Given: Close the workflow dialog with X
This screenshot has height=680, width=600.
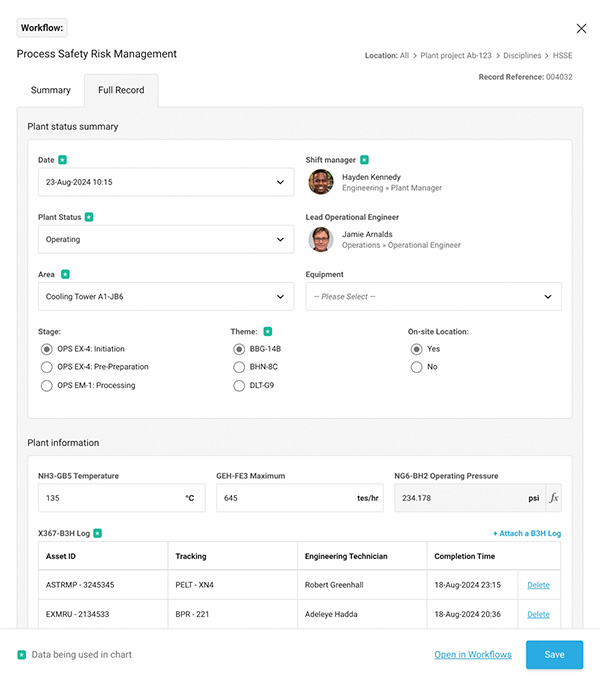Looking at the screenshot, I should [x=581, y=29].
